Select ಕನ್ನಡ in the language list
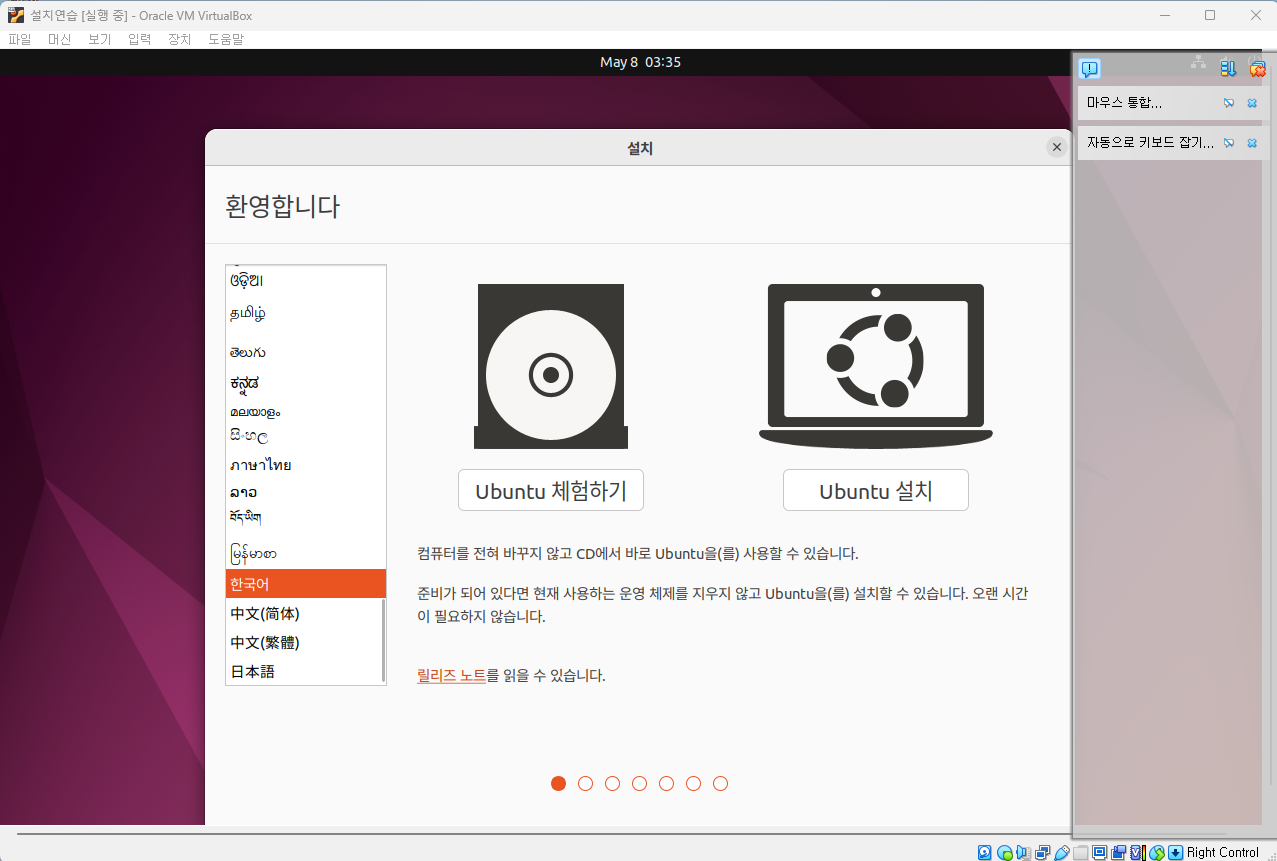Screen dimensions: 1277x861 pos(305,383)
